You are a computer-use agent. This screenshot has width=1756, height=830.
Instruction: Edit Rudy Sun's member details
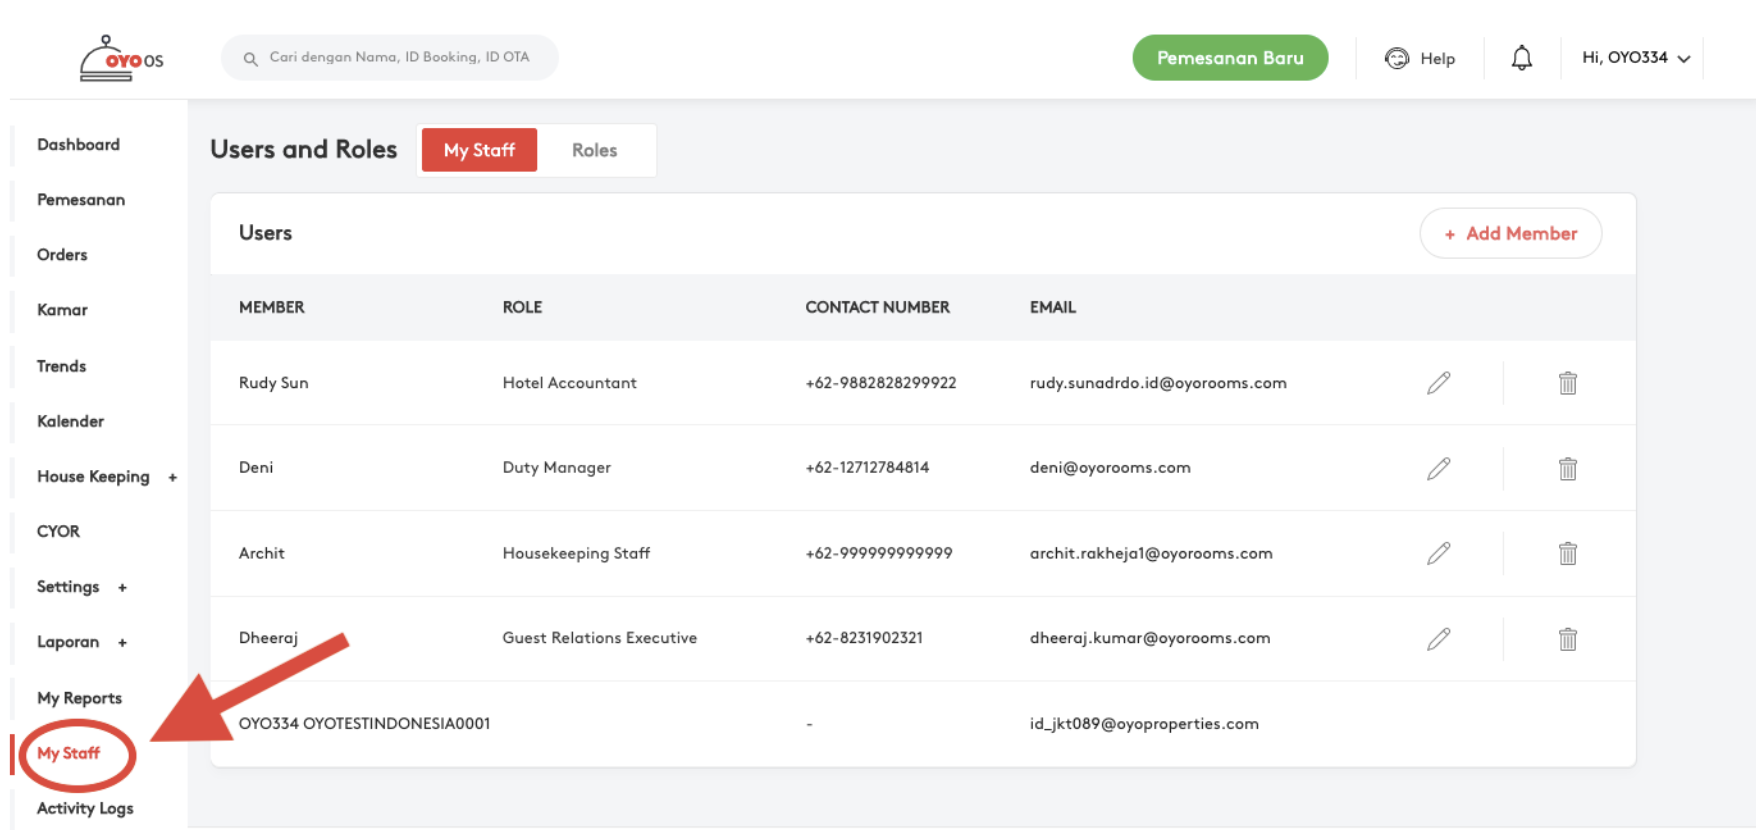[1438, 383]
